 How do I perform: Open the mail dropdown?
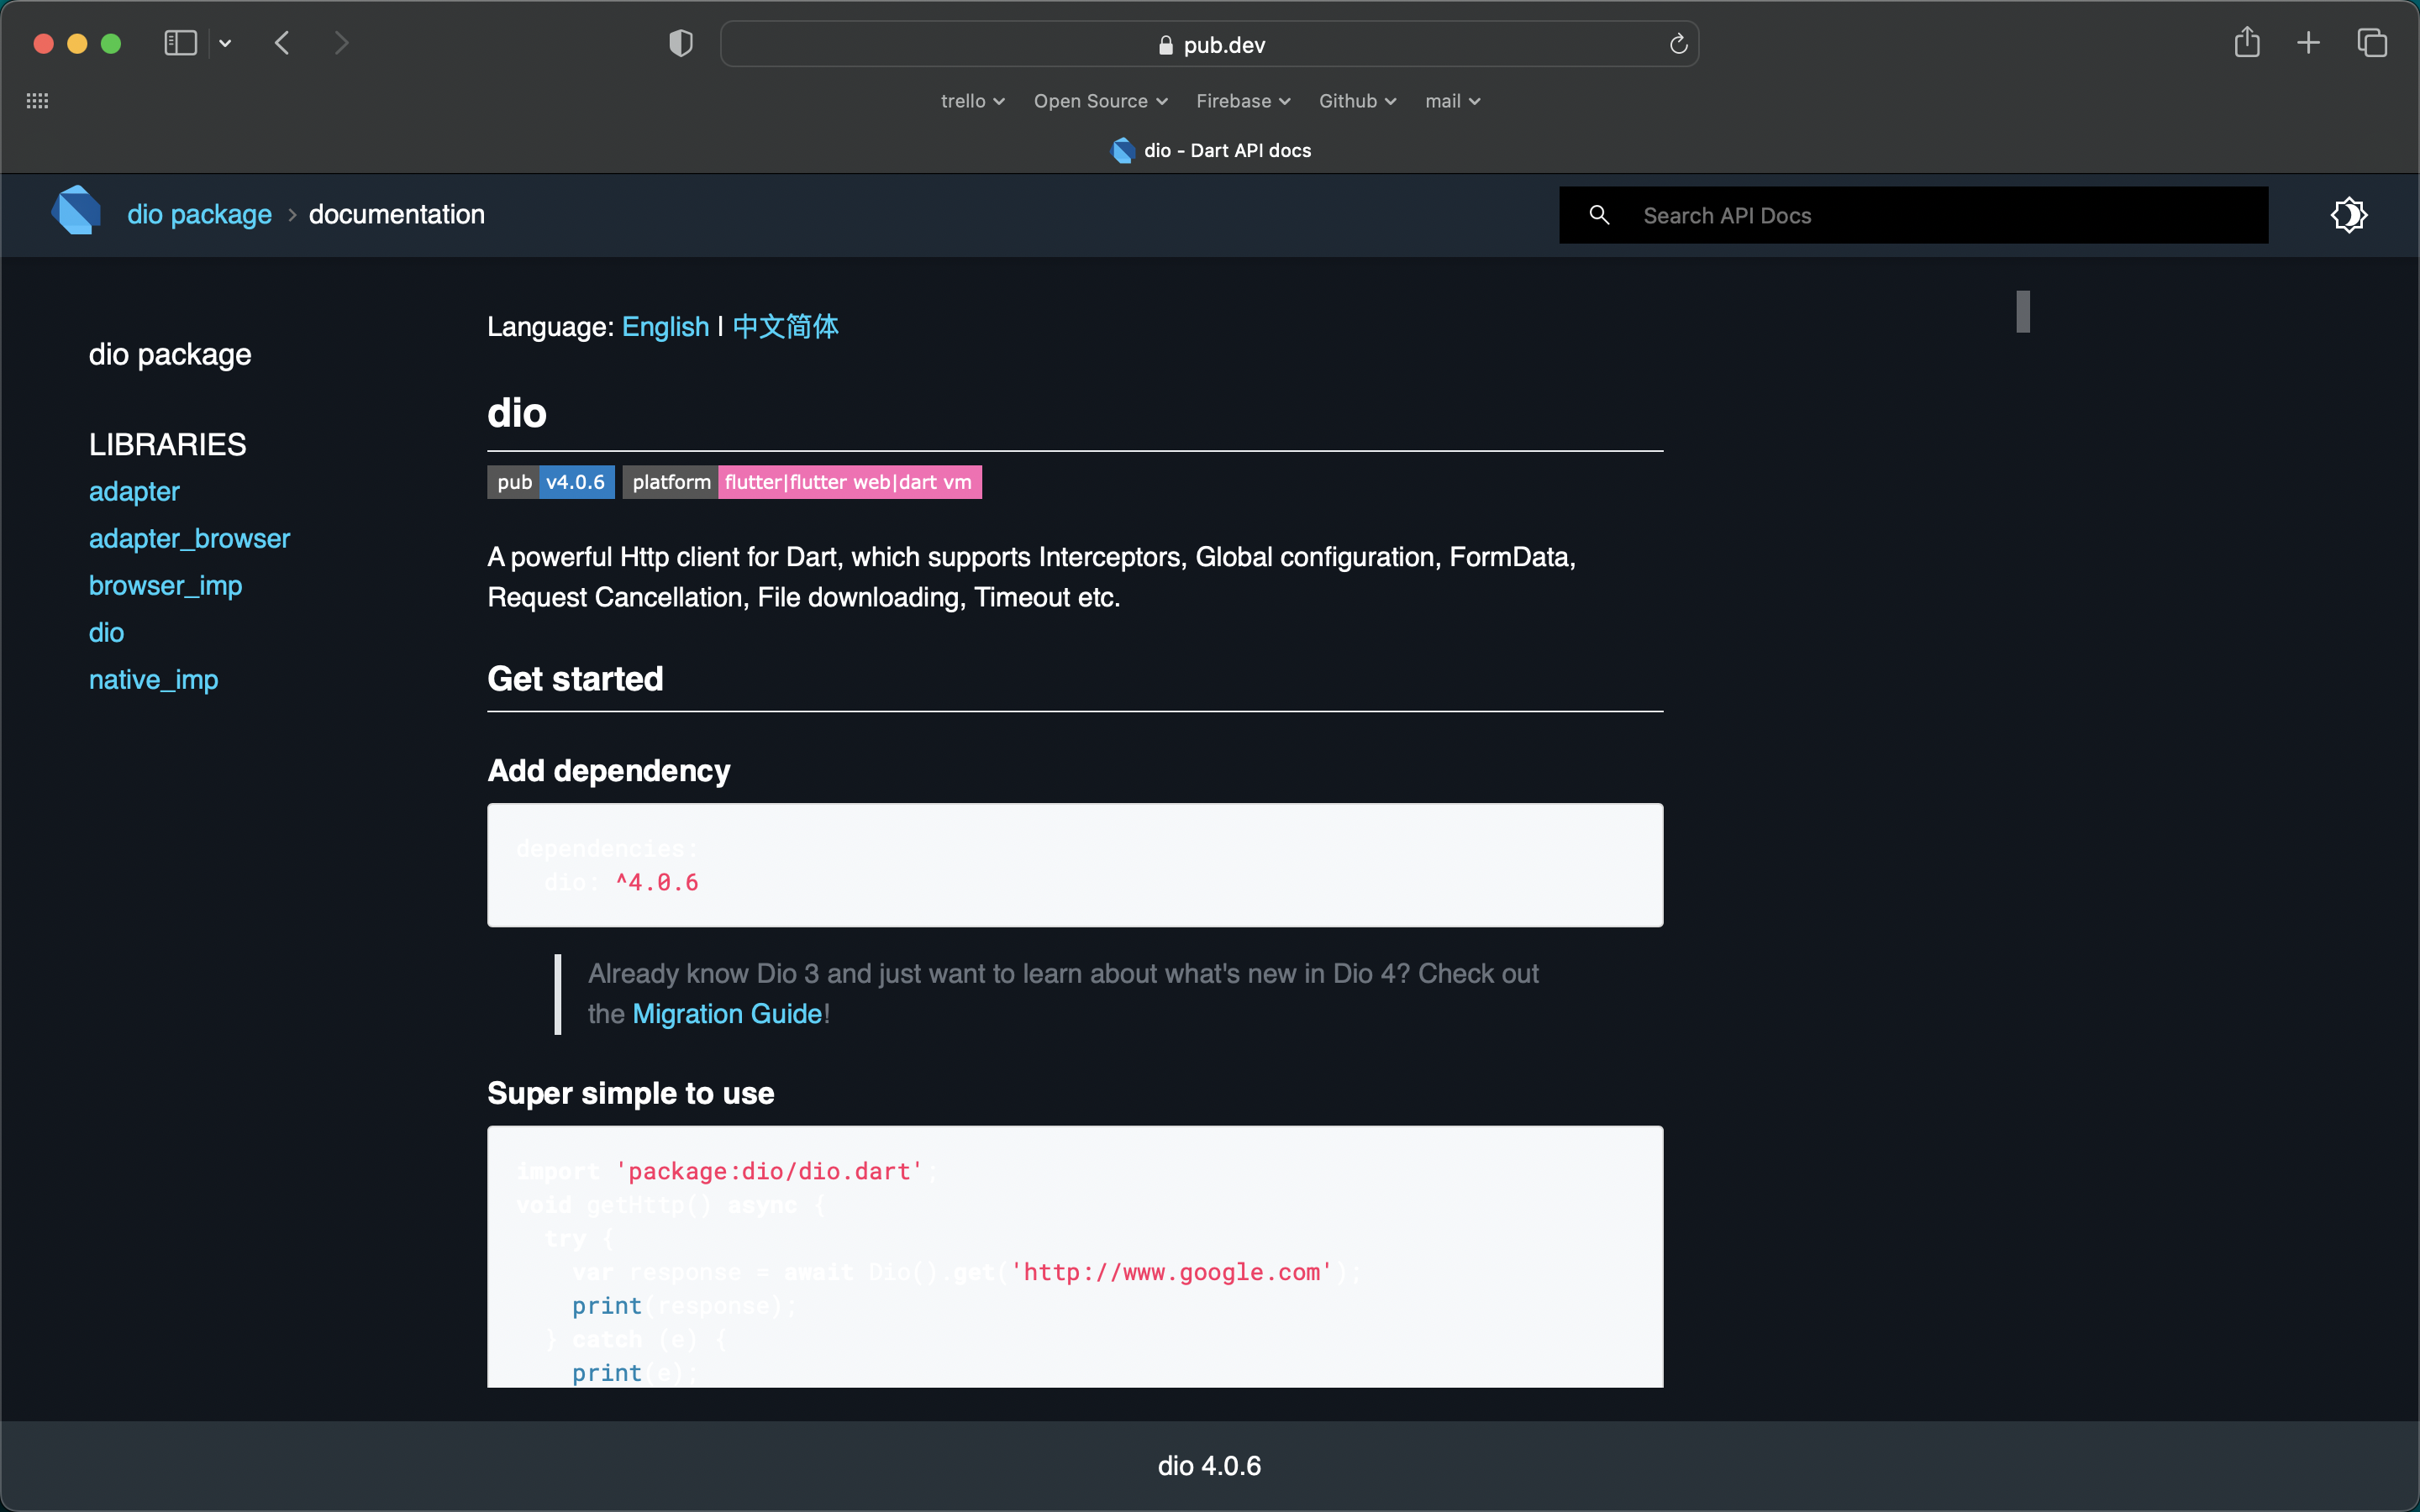pyautogui.click(x=1451, y=101)
